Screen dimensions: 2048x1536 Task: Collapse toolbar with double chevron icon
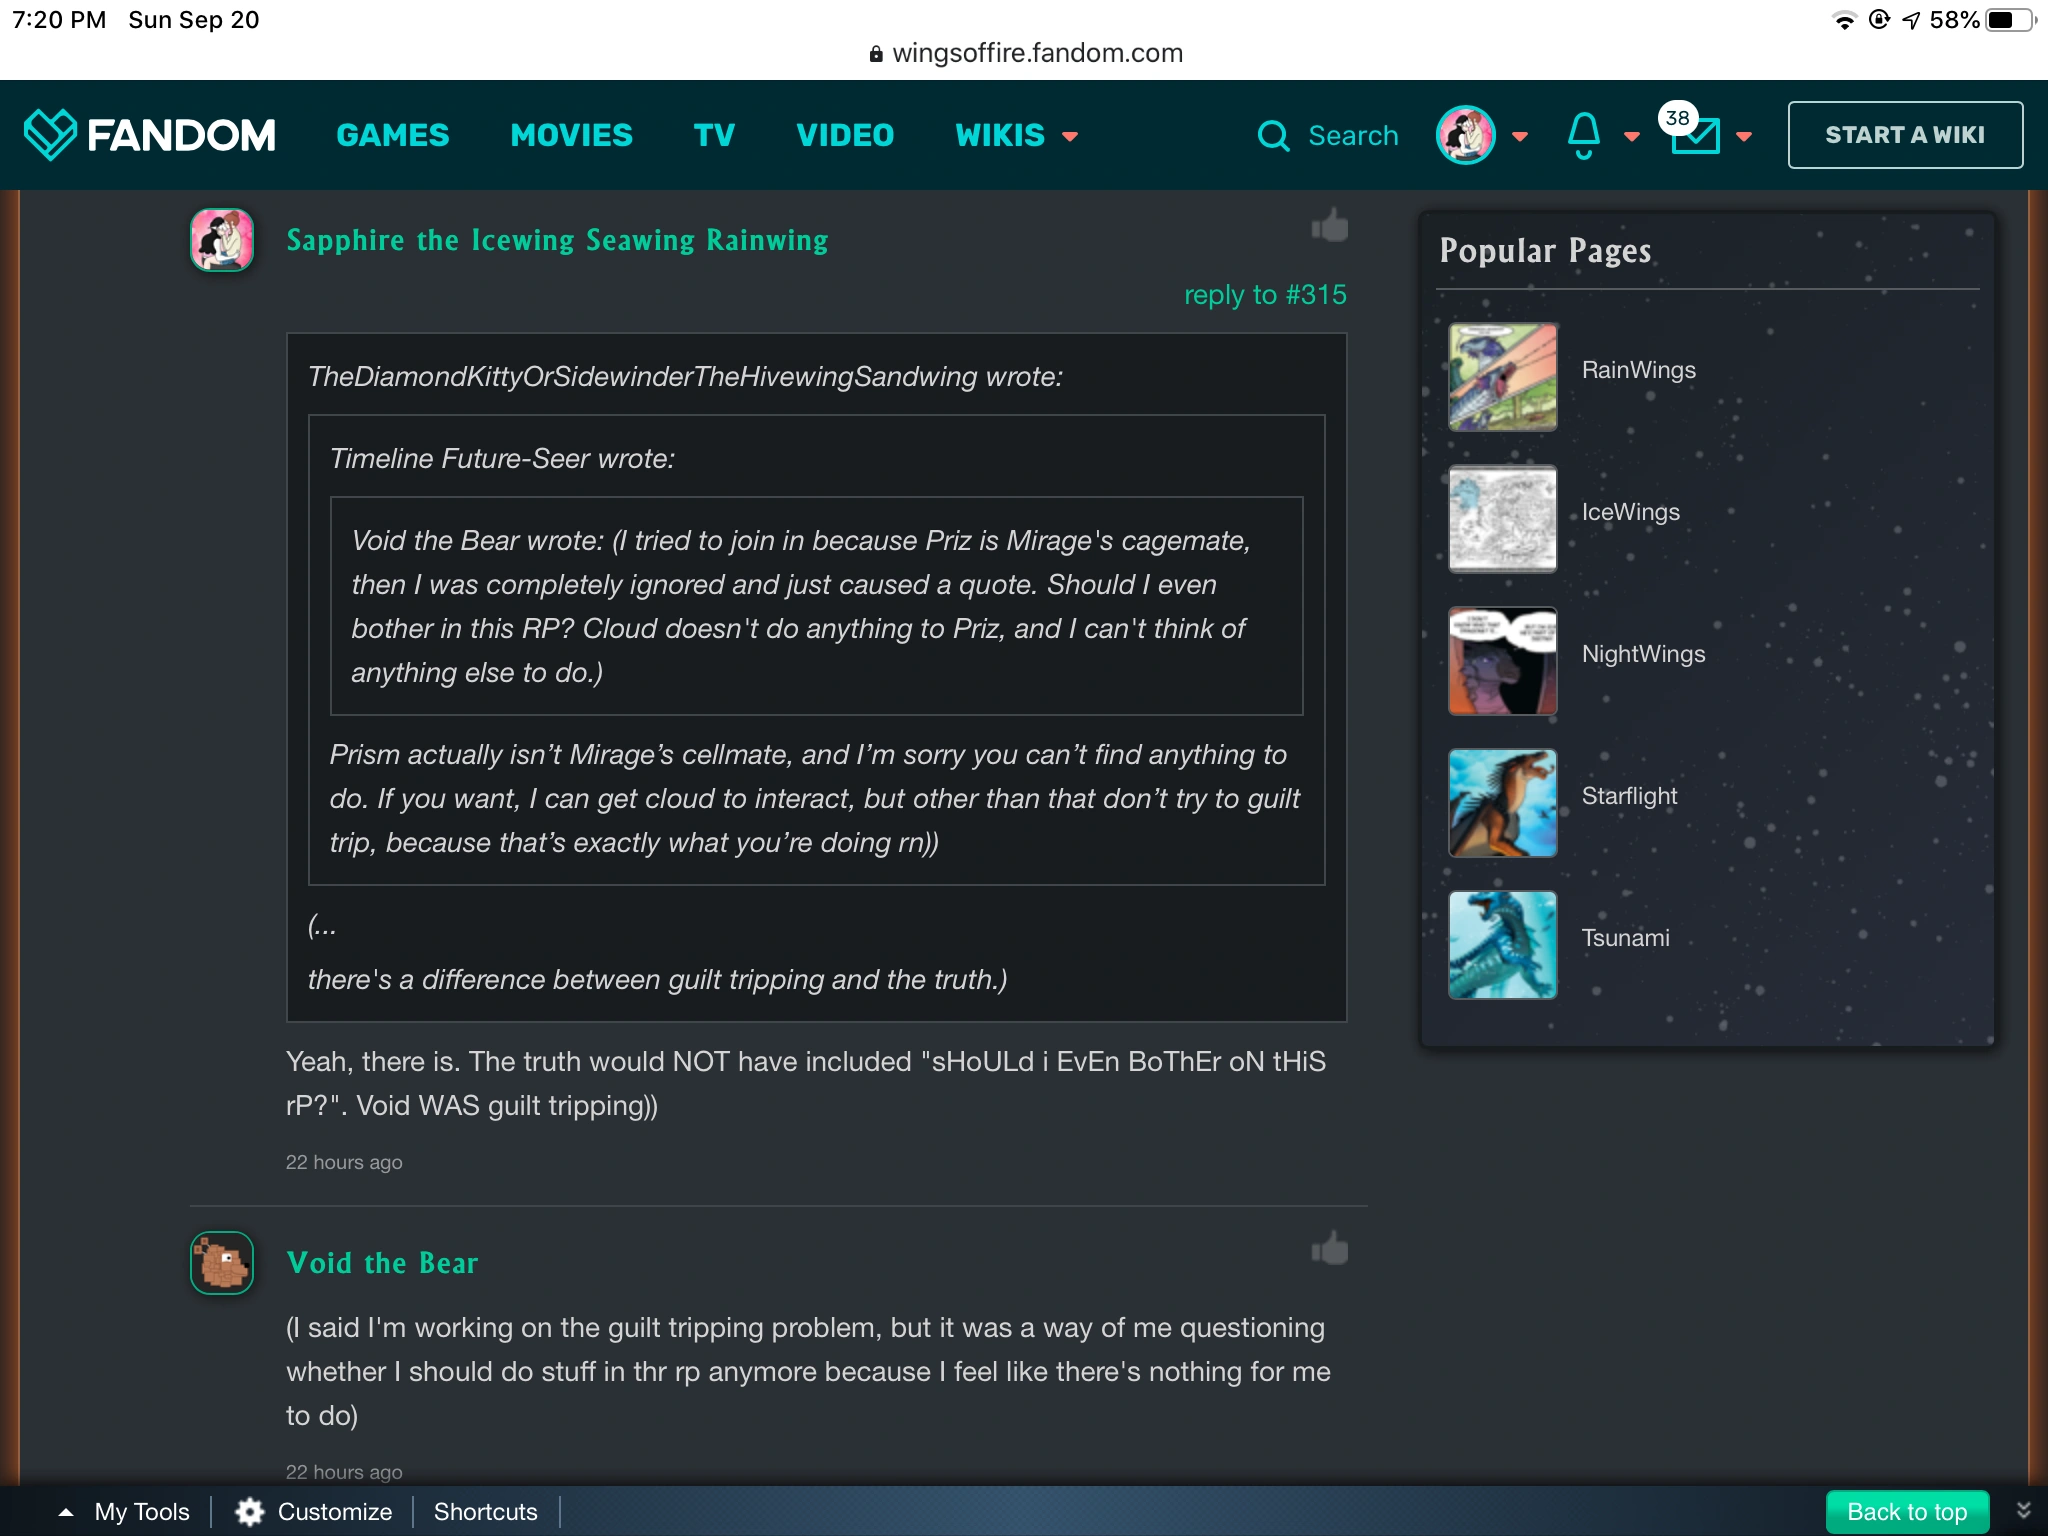[2023, 1511]
